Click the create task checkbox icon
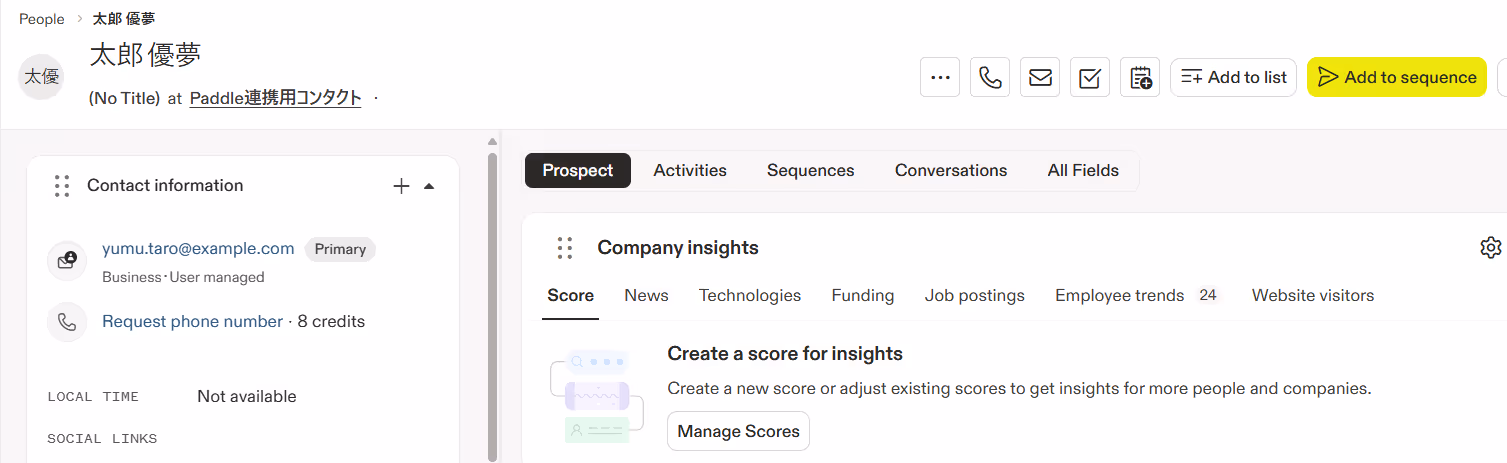1507x463 pixels. click(x=1090, y=77)
